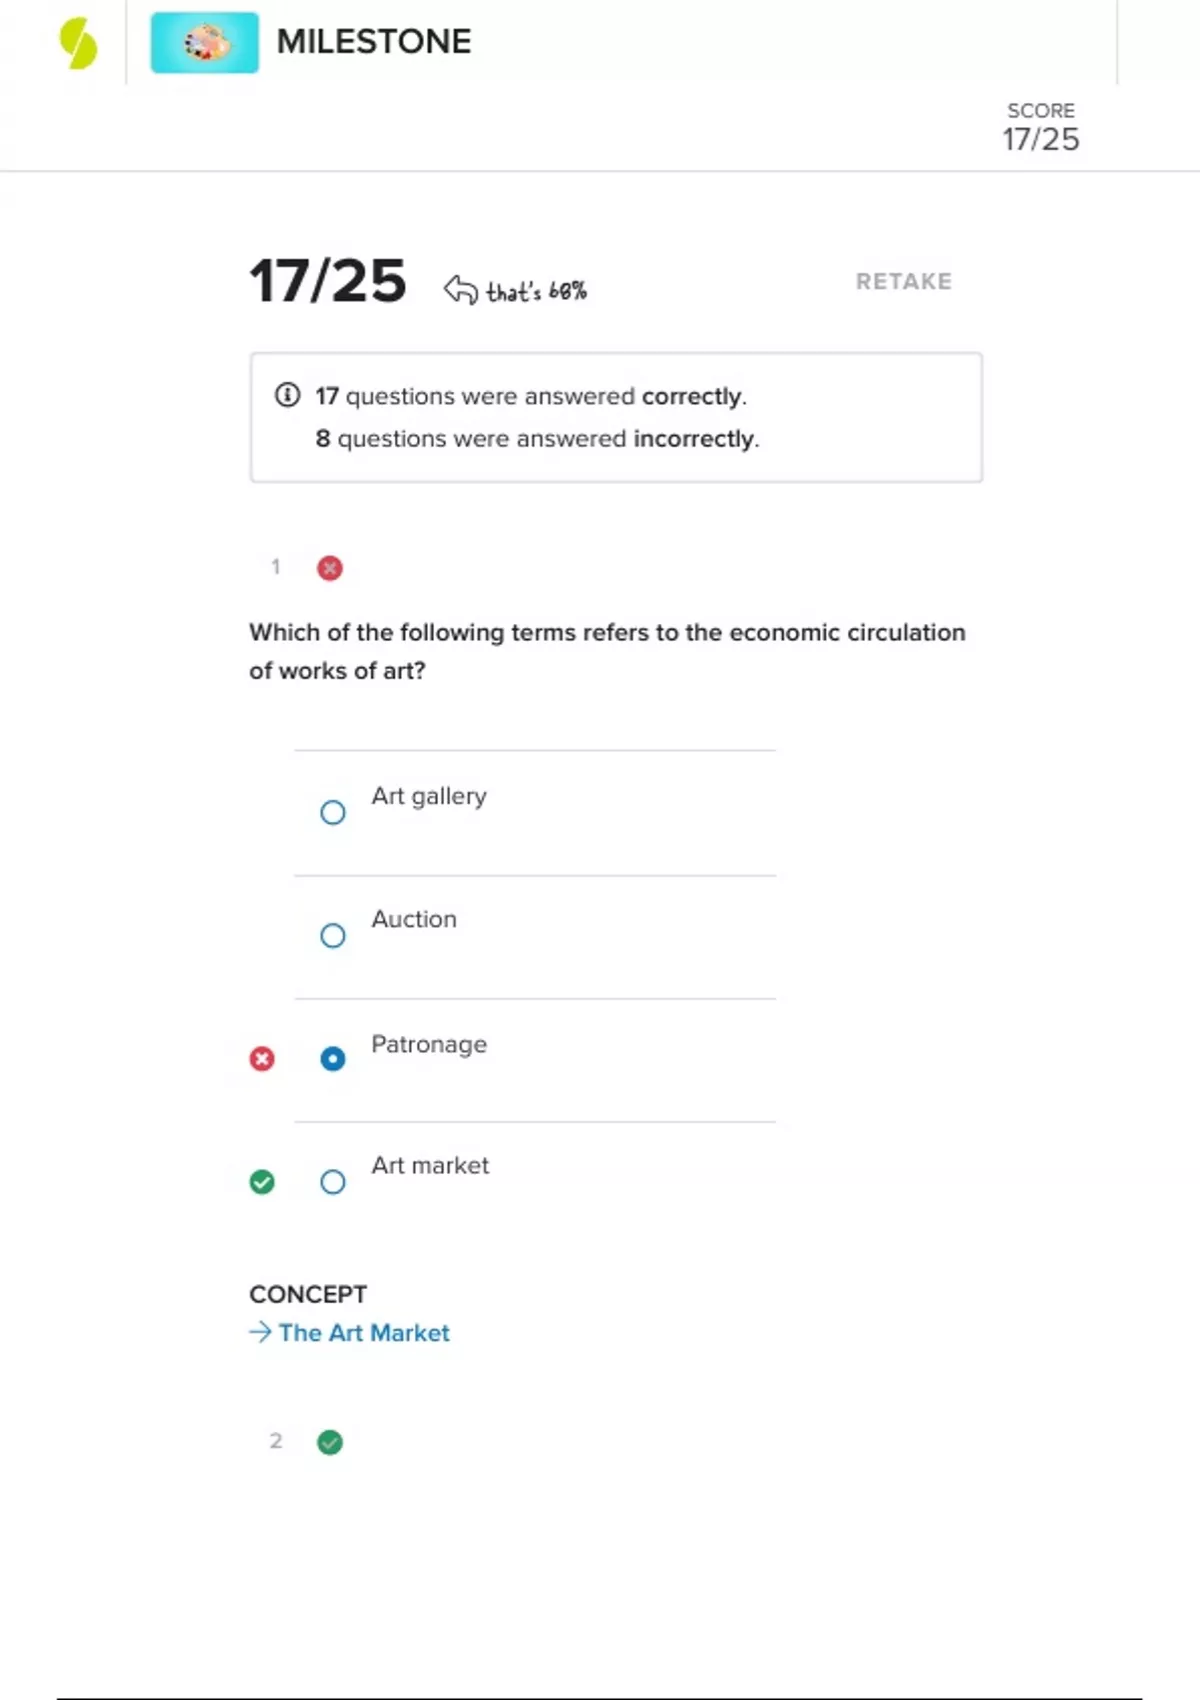Viewport: 1200px width, 1700px height.
Task: Select the Art market radio option
Action: pyautogui.click(x=333, y=1182)
